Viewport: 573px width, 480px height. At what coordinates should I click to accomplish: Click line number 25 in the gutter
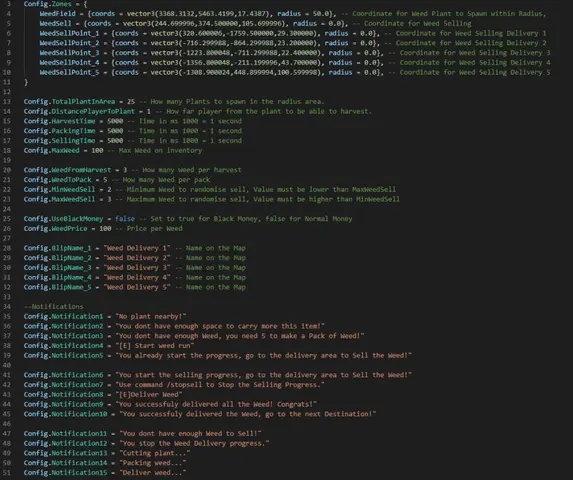pos(7,219)
